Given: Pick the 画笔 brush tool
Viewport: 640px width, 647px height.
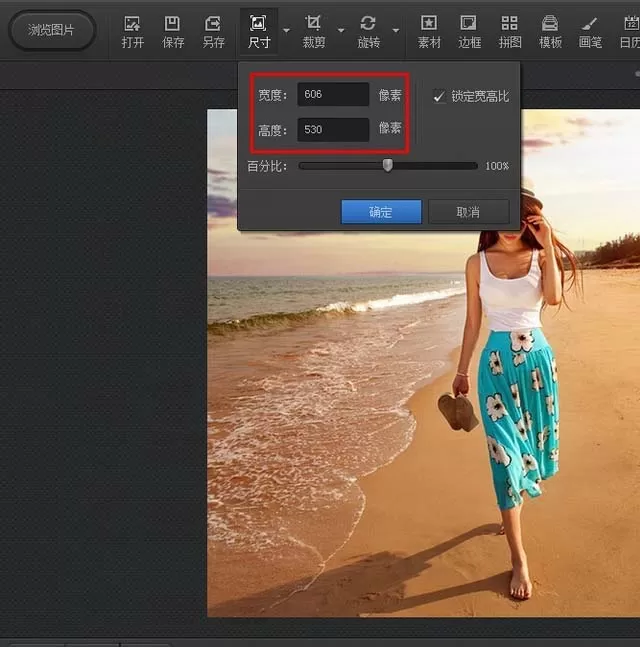Looking at the screenshot, I should point(590,32).
